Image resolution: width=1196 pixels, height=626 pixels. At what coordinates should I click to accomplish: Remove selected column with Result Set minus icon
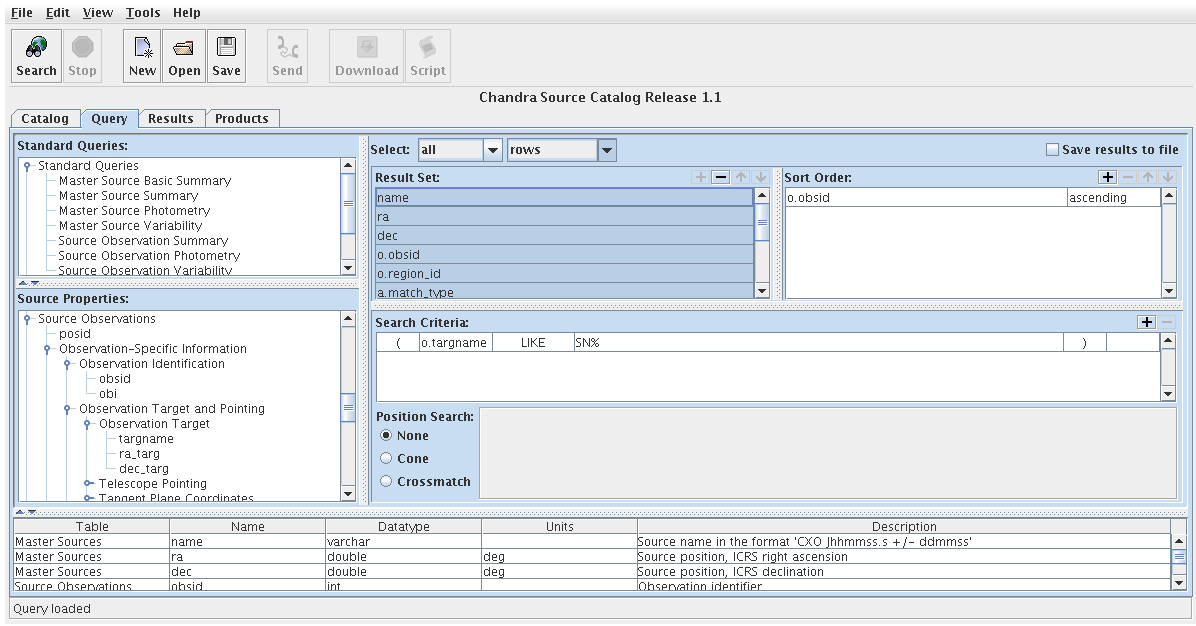(720, 177)
